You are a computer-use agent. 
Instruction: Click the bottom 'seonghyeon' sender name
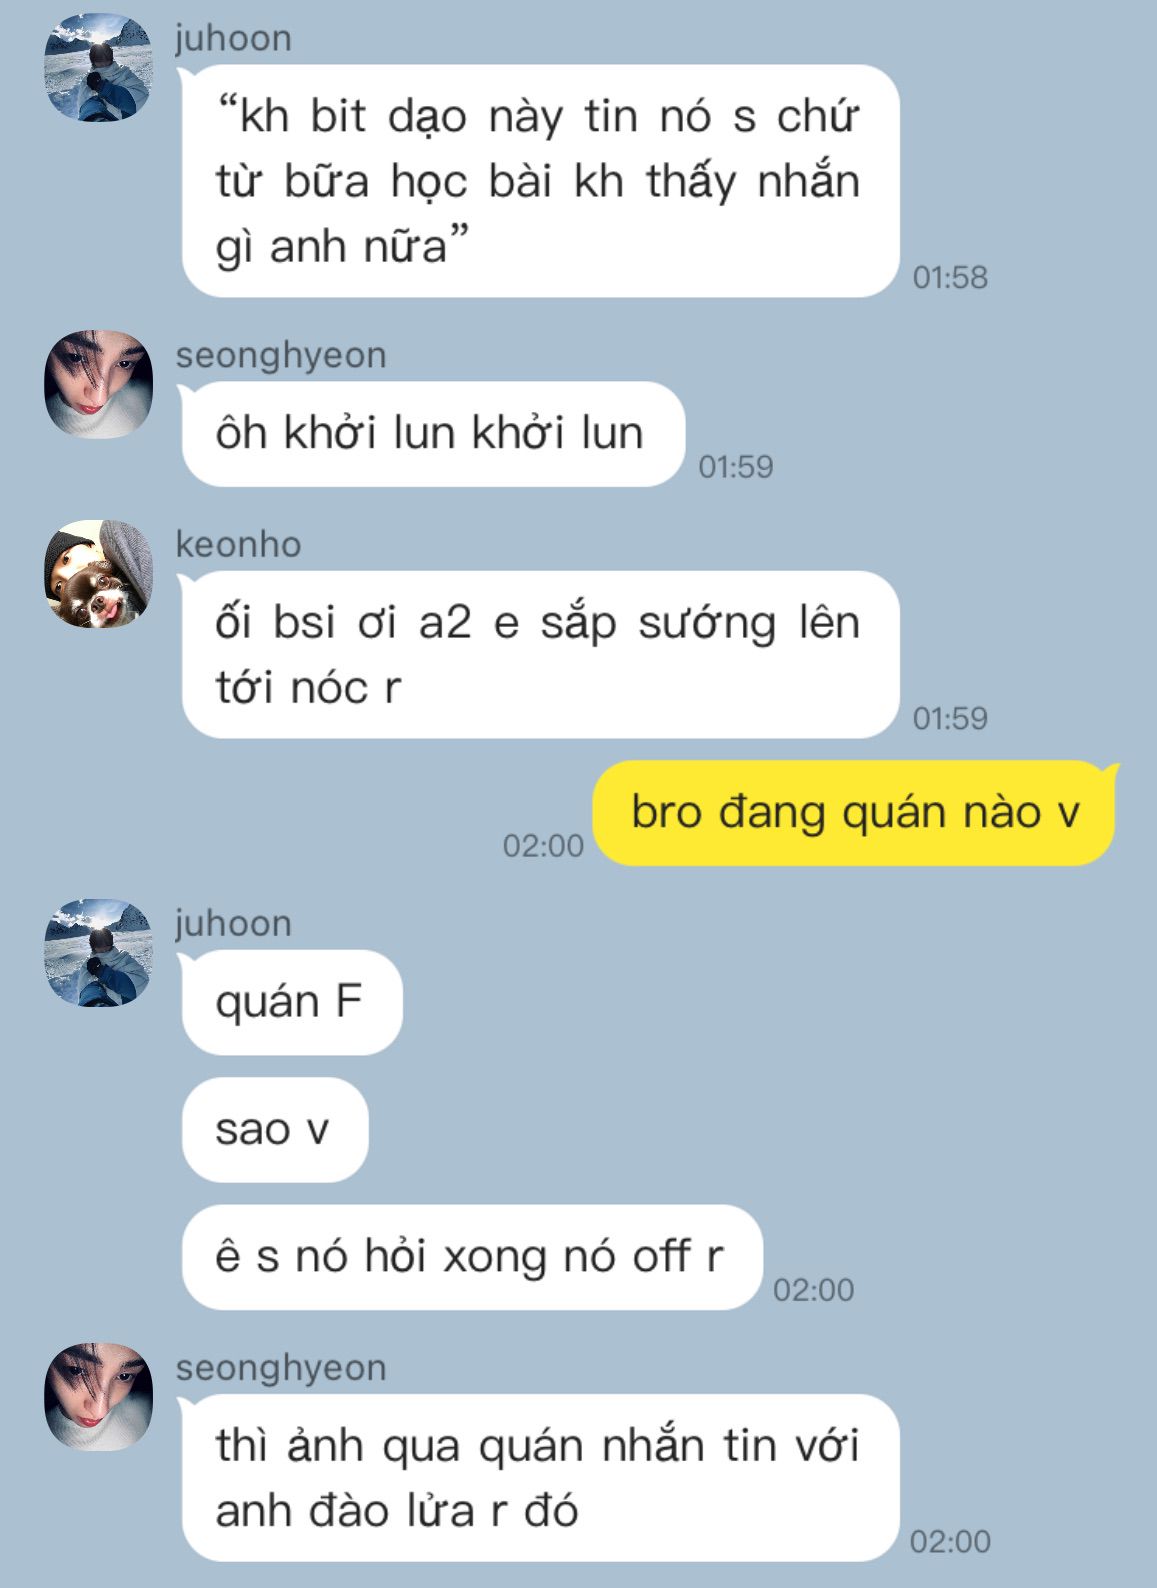click(281, 1367)
